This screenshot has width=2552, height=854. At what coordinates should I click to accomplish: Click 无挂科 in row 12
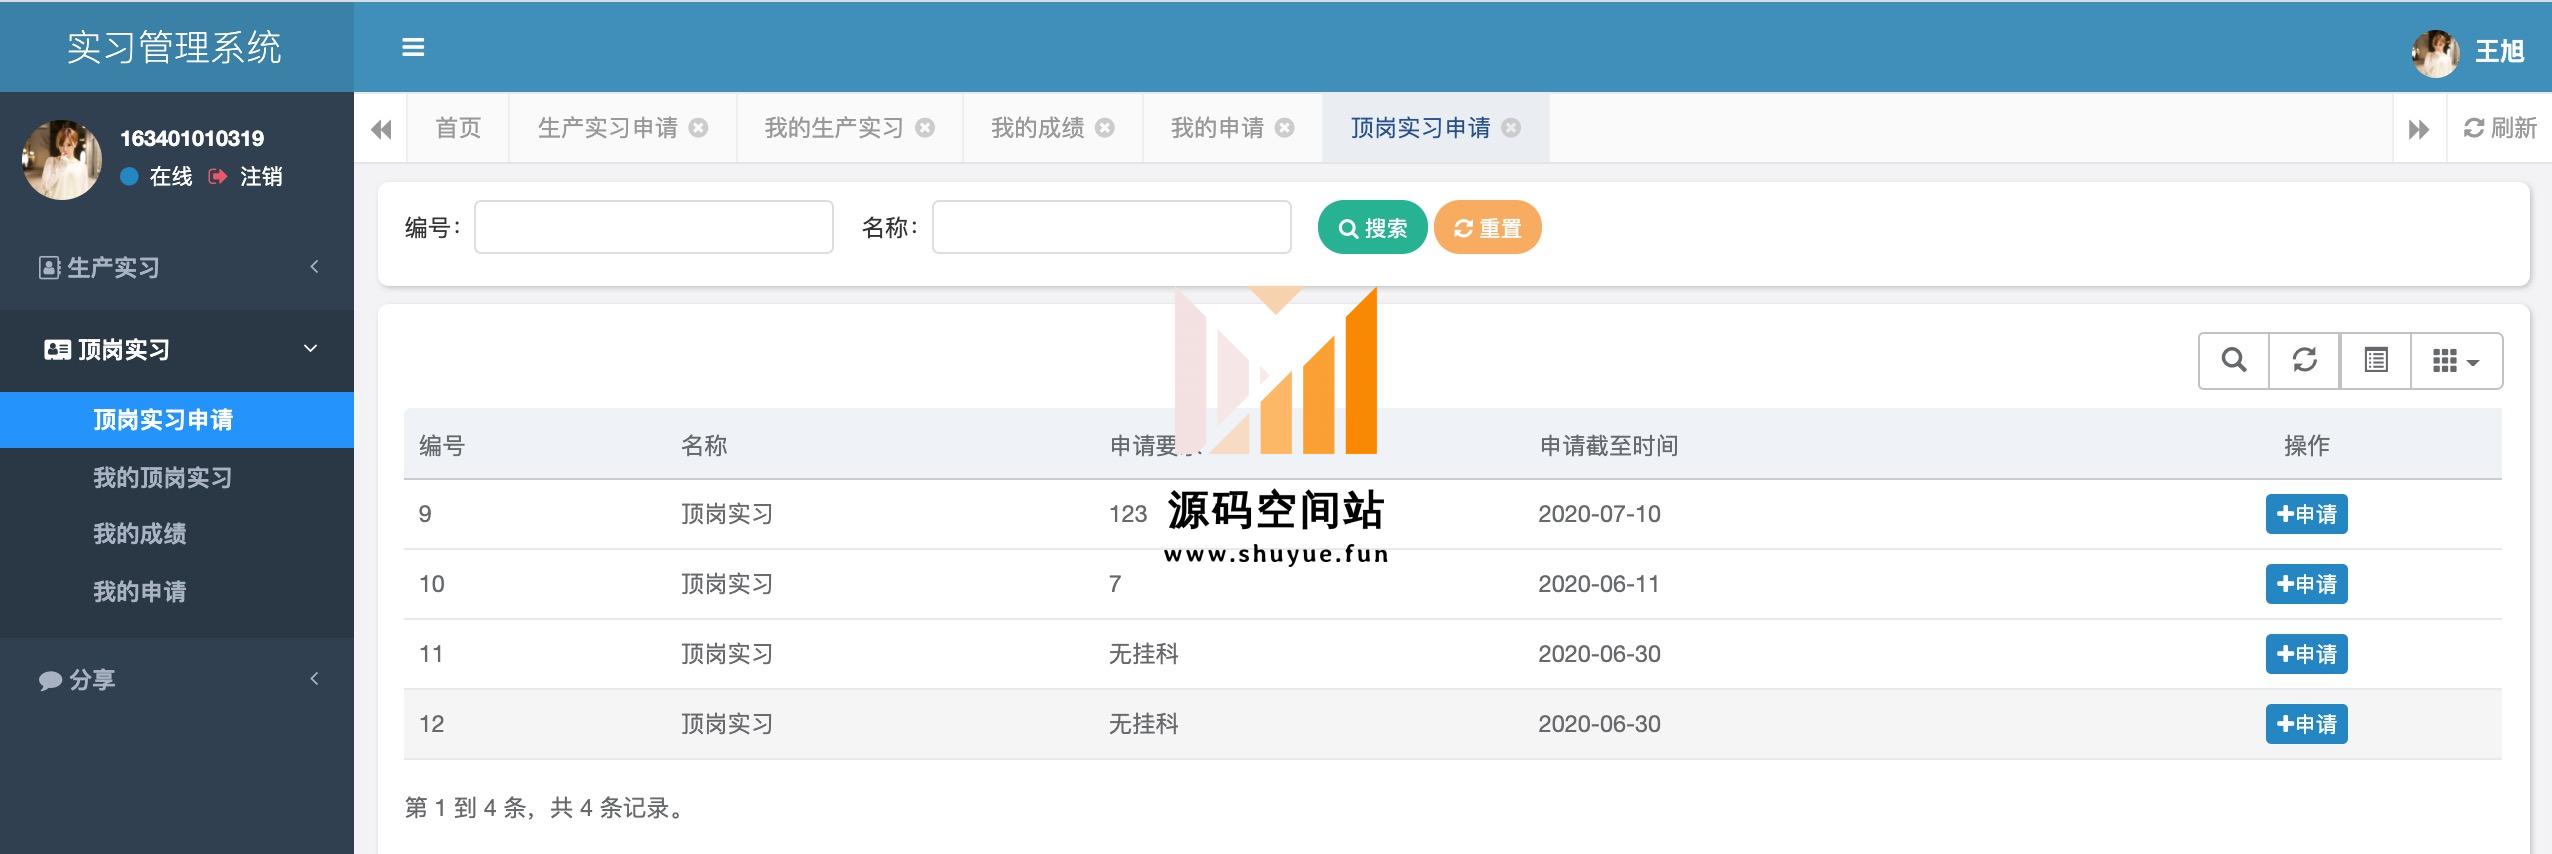pyautogui.click(x=1144, y=724)
